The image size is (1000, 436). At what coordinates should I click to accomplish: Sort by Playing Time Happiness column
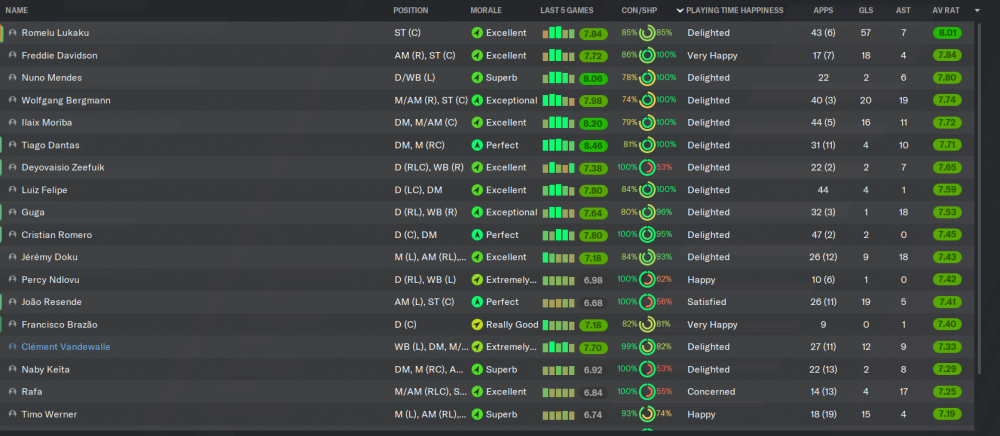click(735, 11)
